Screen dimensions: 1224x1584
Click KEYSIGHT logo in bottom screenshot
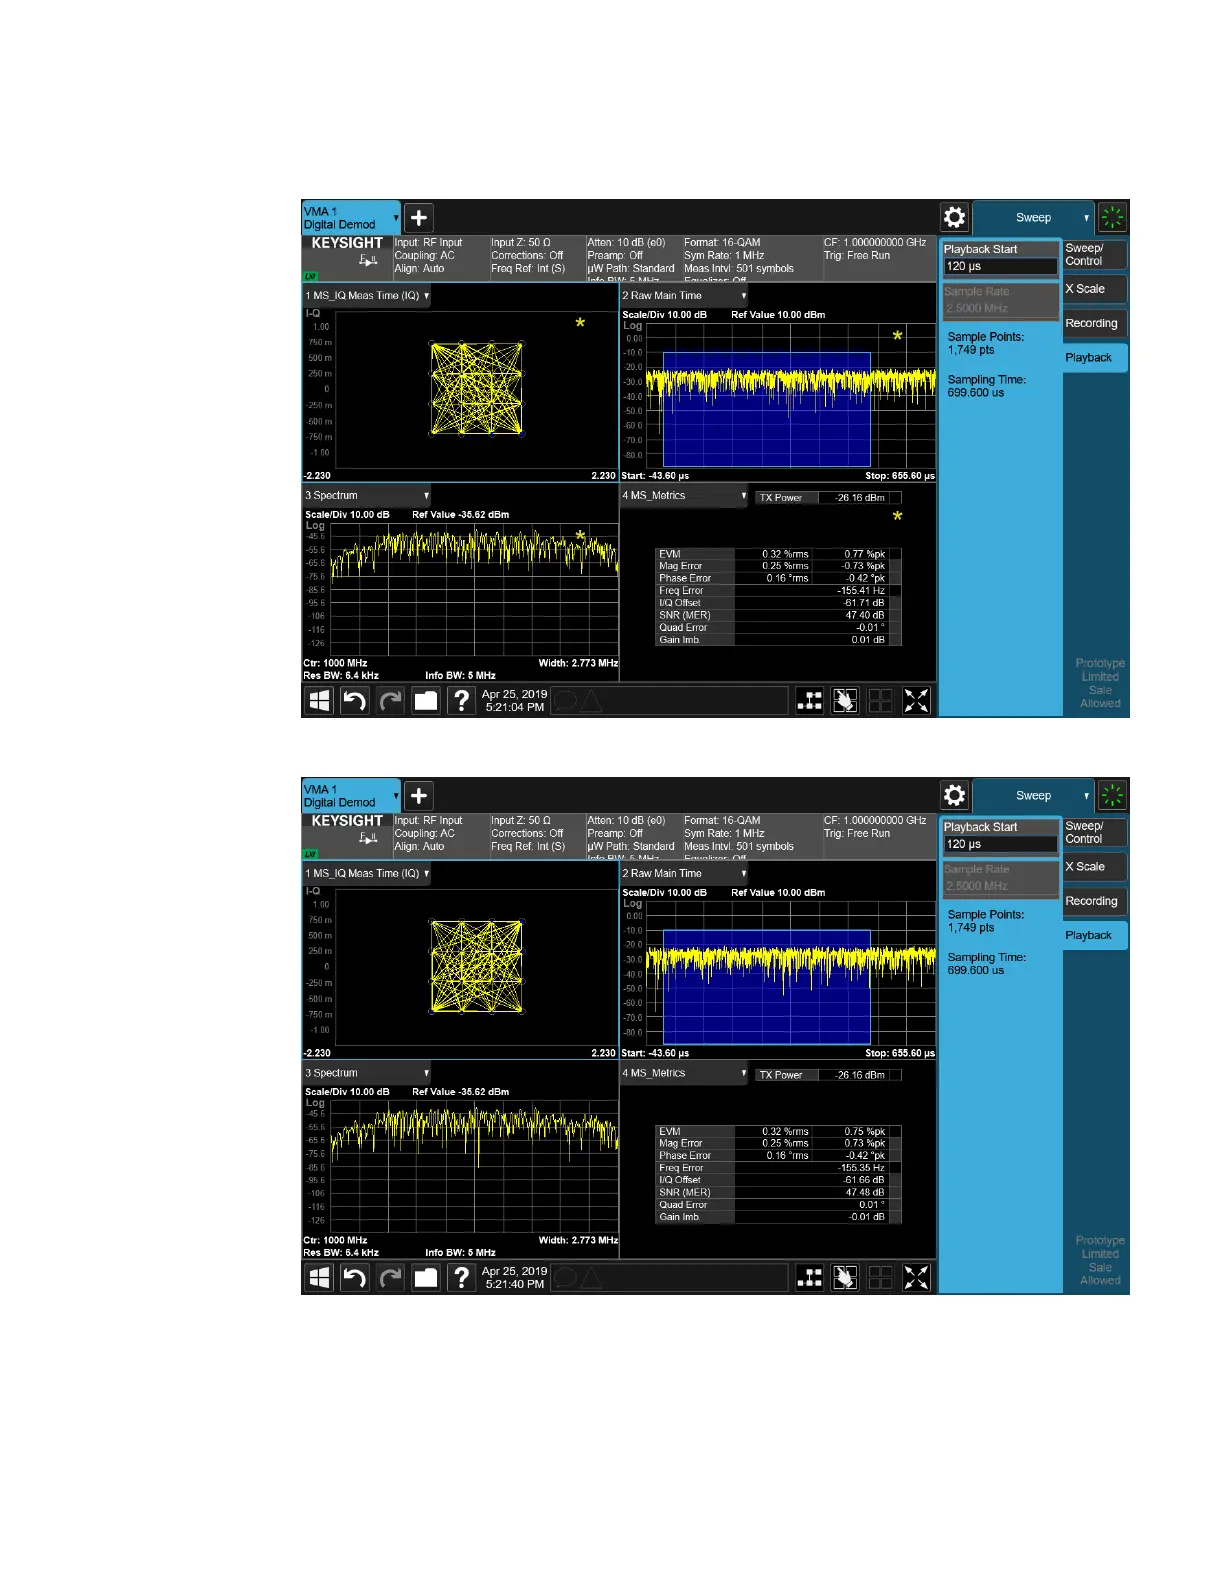click(347, 821)
